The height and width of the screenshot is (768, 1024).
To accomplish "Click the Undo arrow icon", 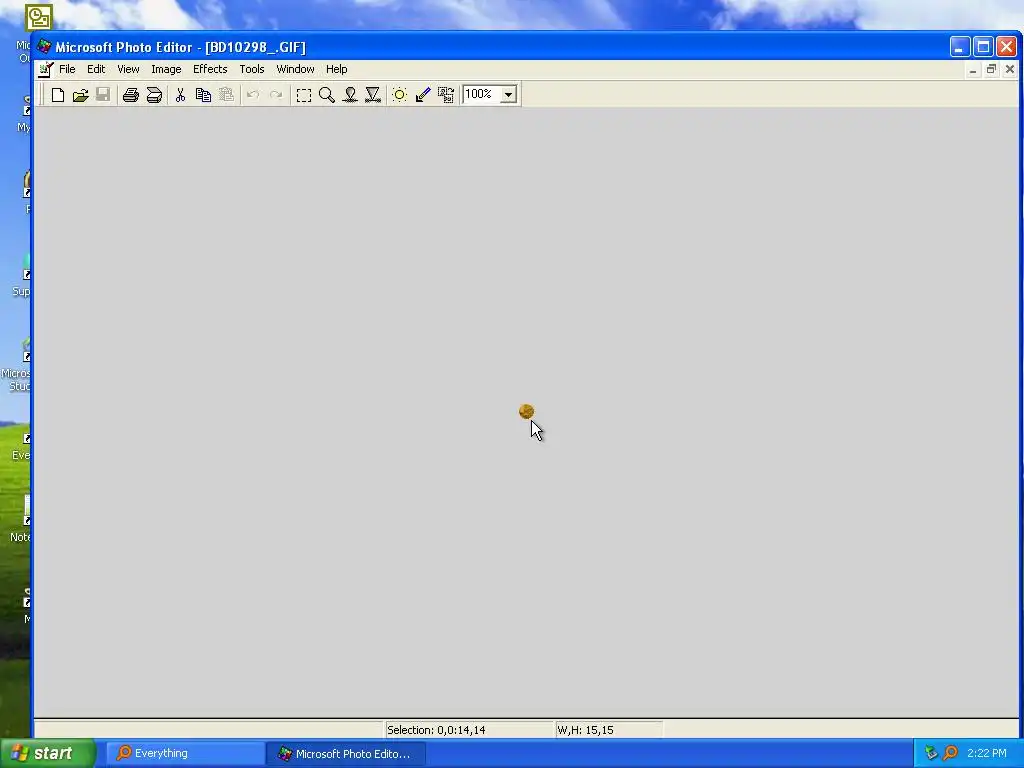I will point(253,95).
